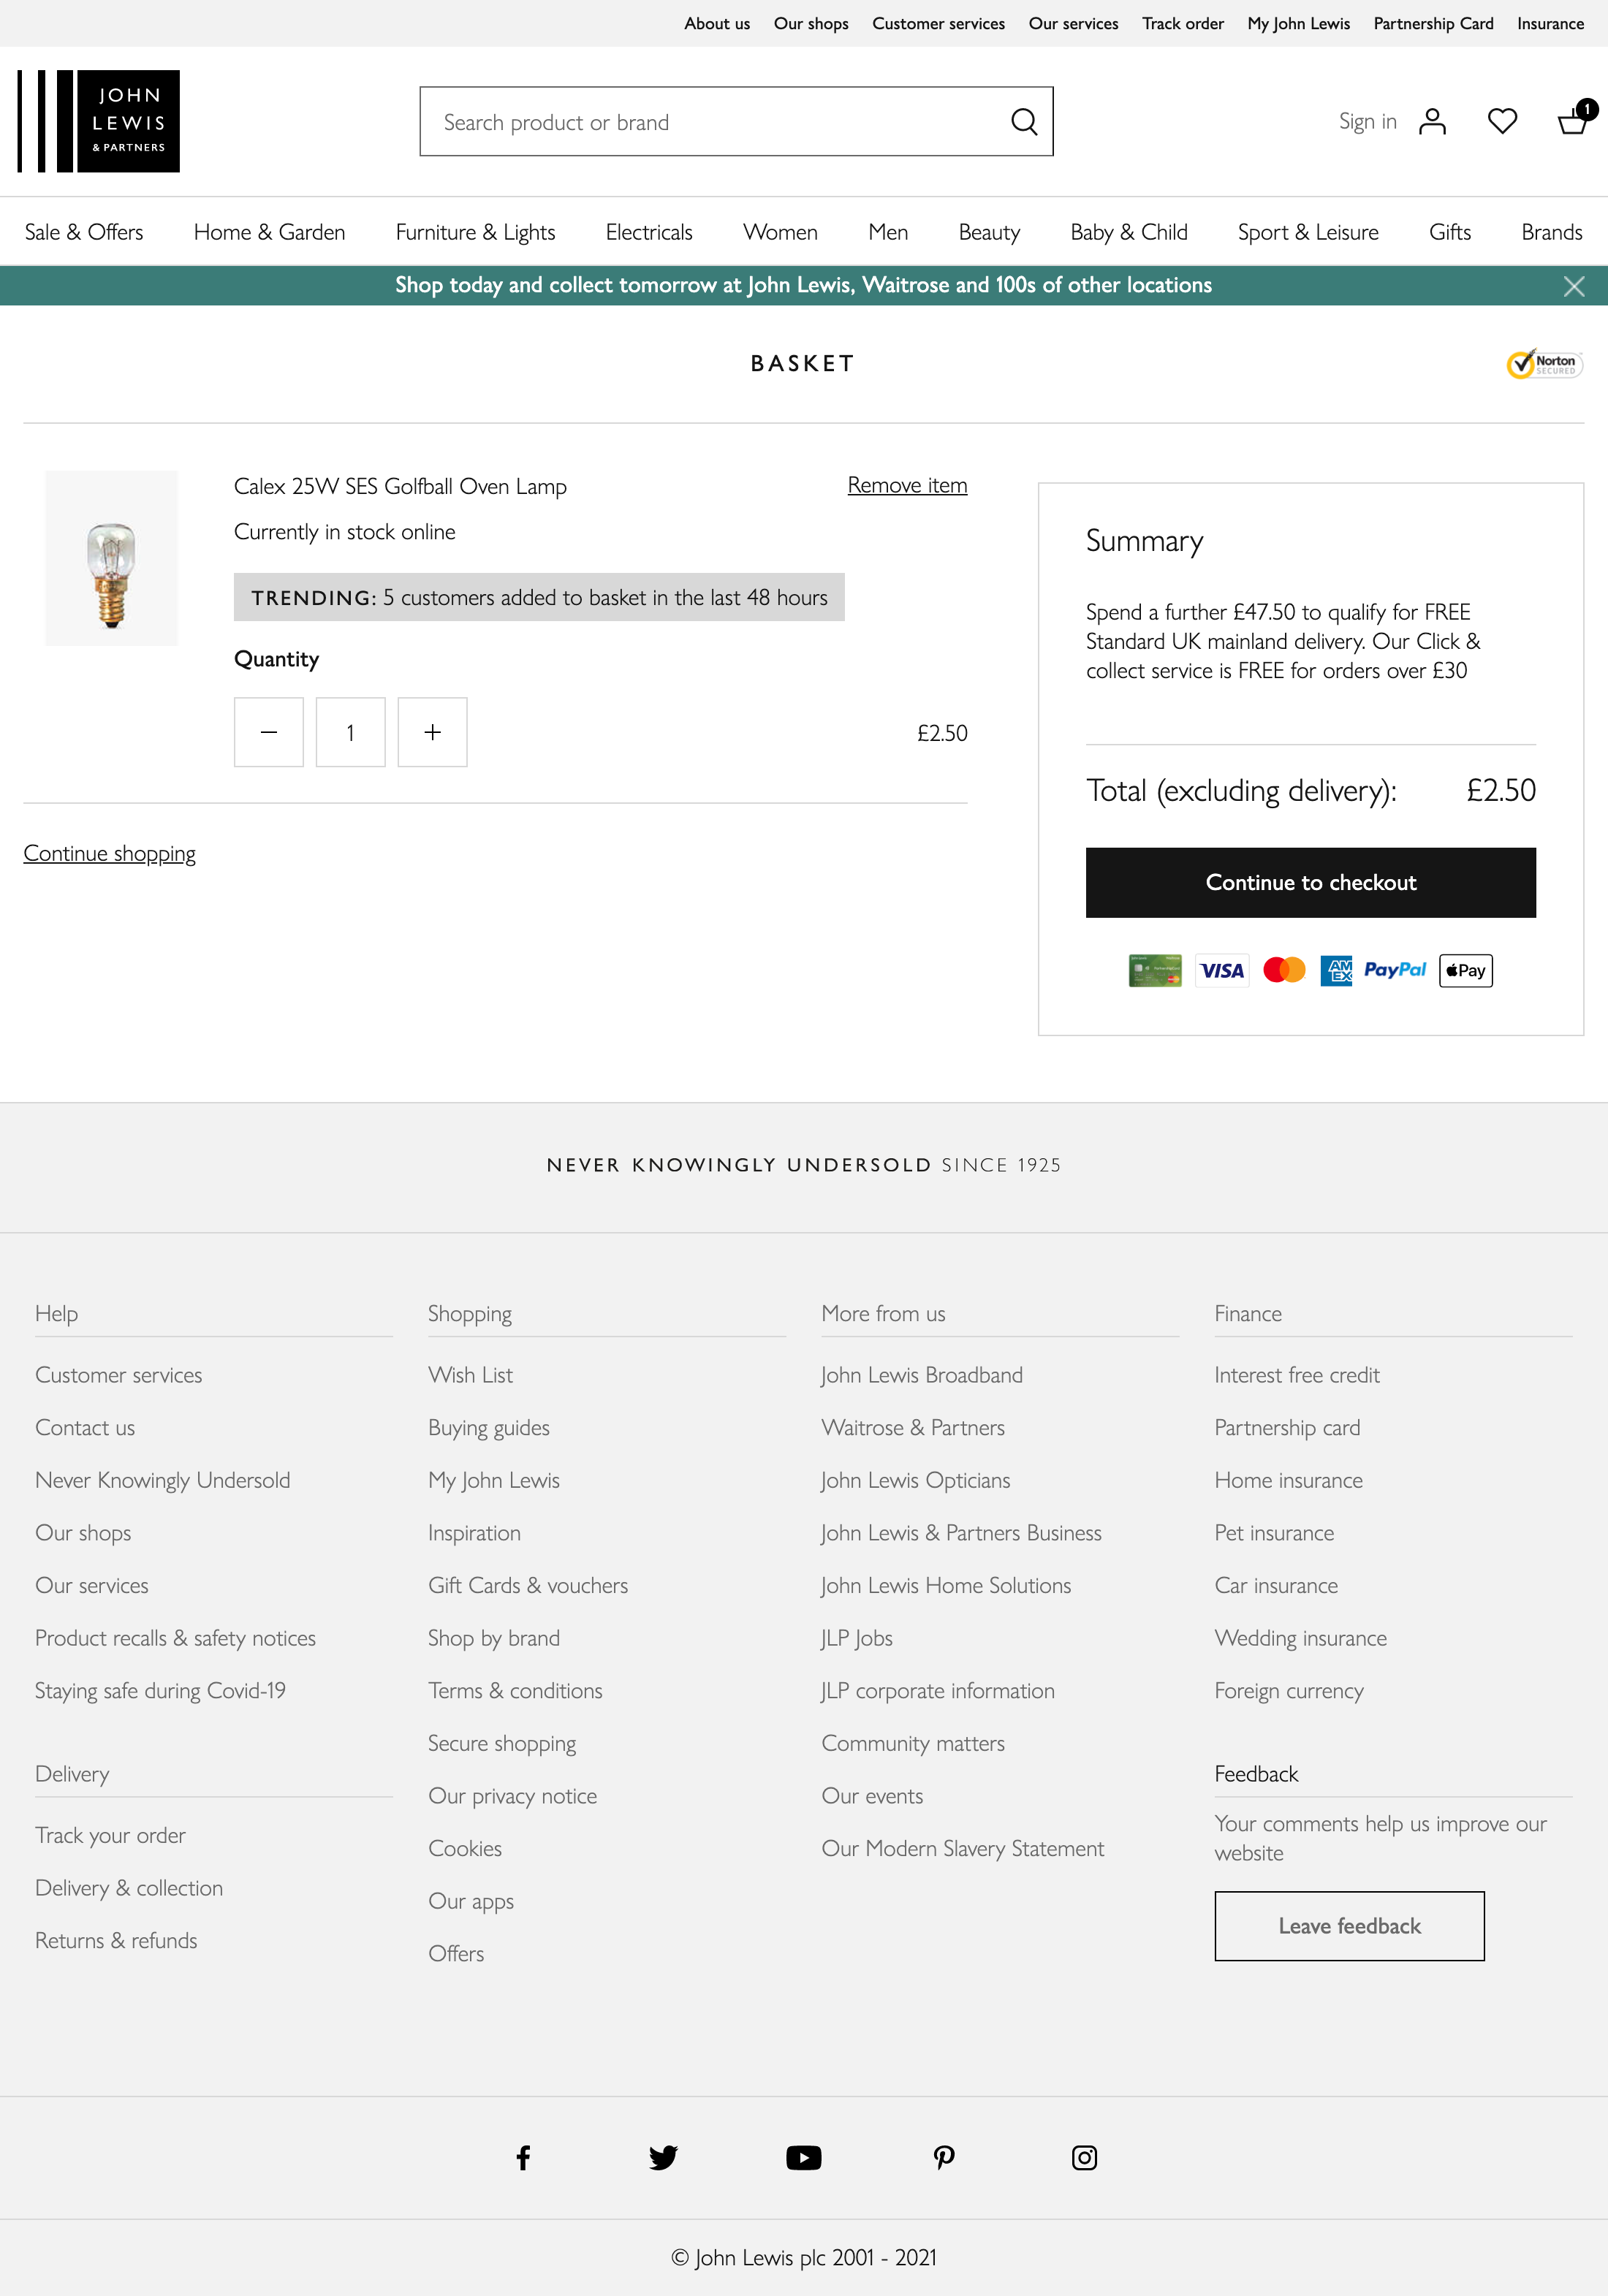
Task: Remove the Calex oven lamp item
Action: click(907, 485)
